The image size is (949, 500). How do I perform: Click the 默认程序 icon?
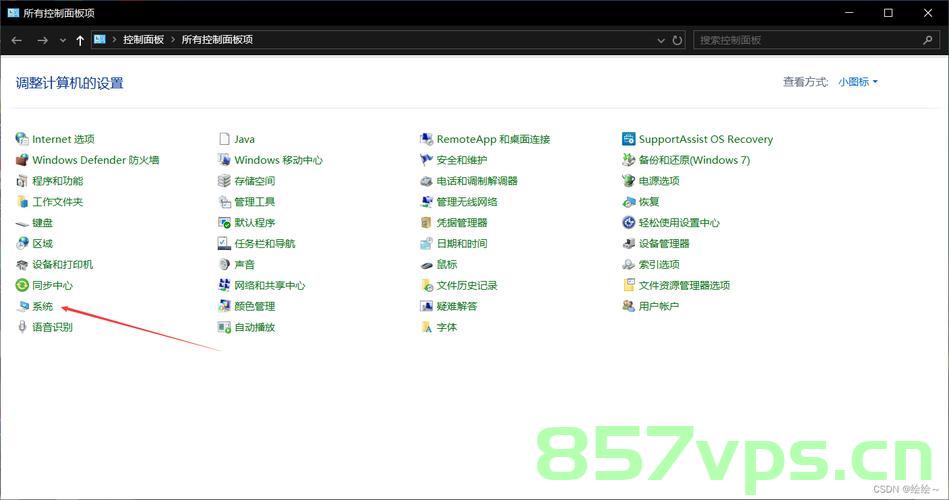click(224, 223)
